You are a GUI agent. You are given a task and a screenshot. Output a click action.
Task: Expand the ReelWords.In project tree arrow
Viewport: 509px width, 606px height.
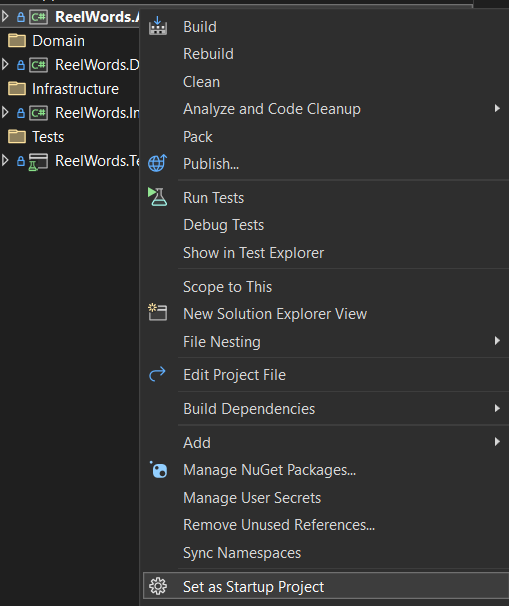tap(5, 112)
